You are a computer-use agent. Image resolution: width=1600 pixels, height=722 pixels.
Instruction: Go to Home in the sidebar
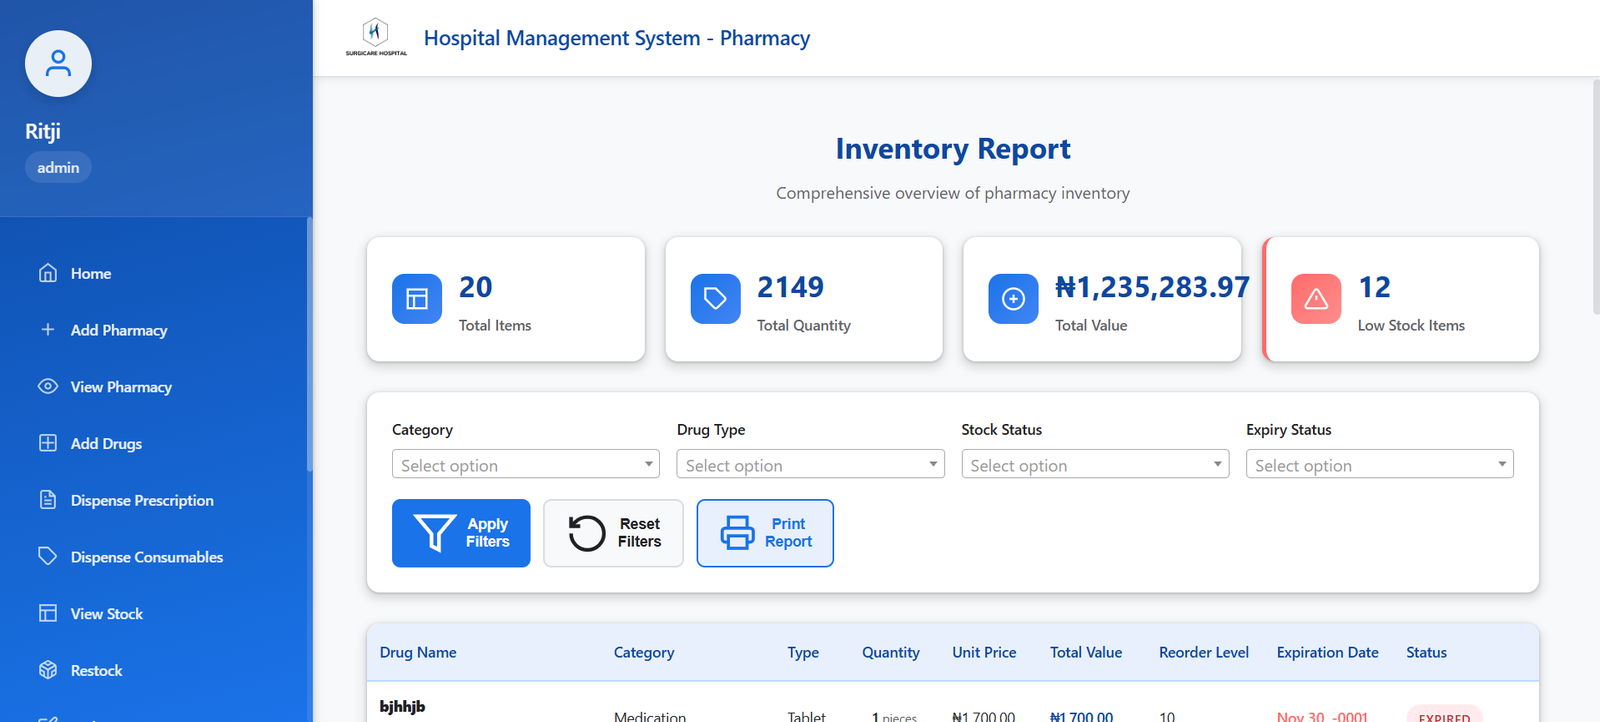click(x=90, y=274)
